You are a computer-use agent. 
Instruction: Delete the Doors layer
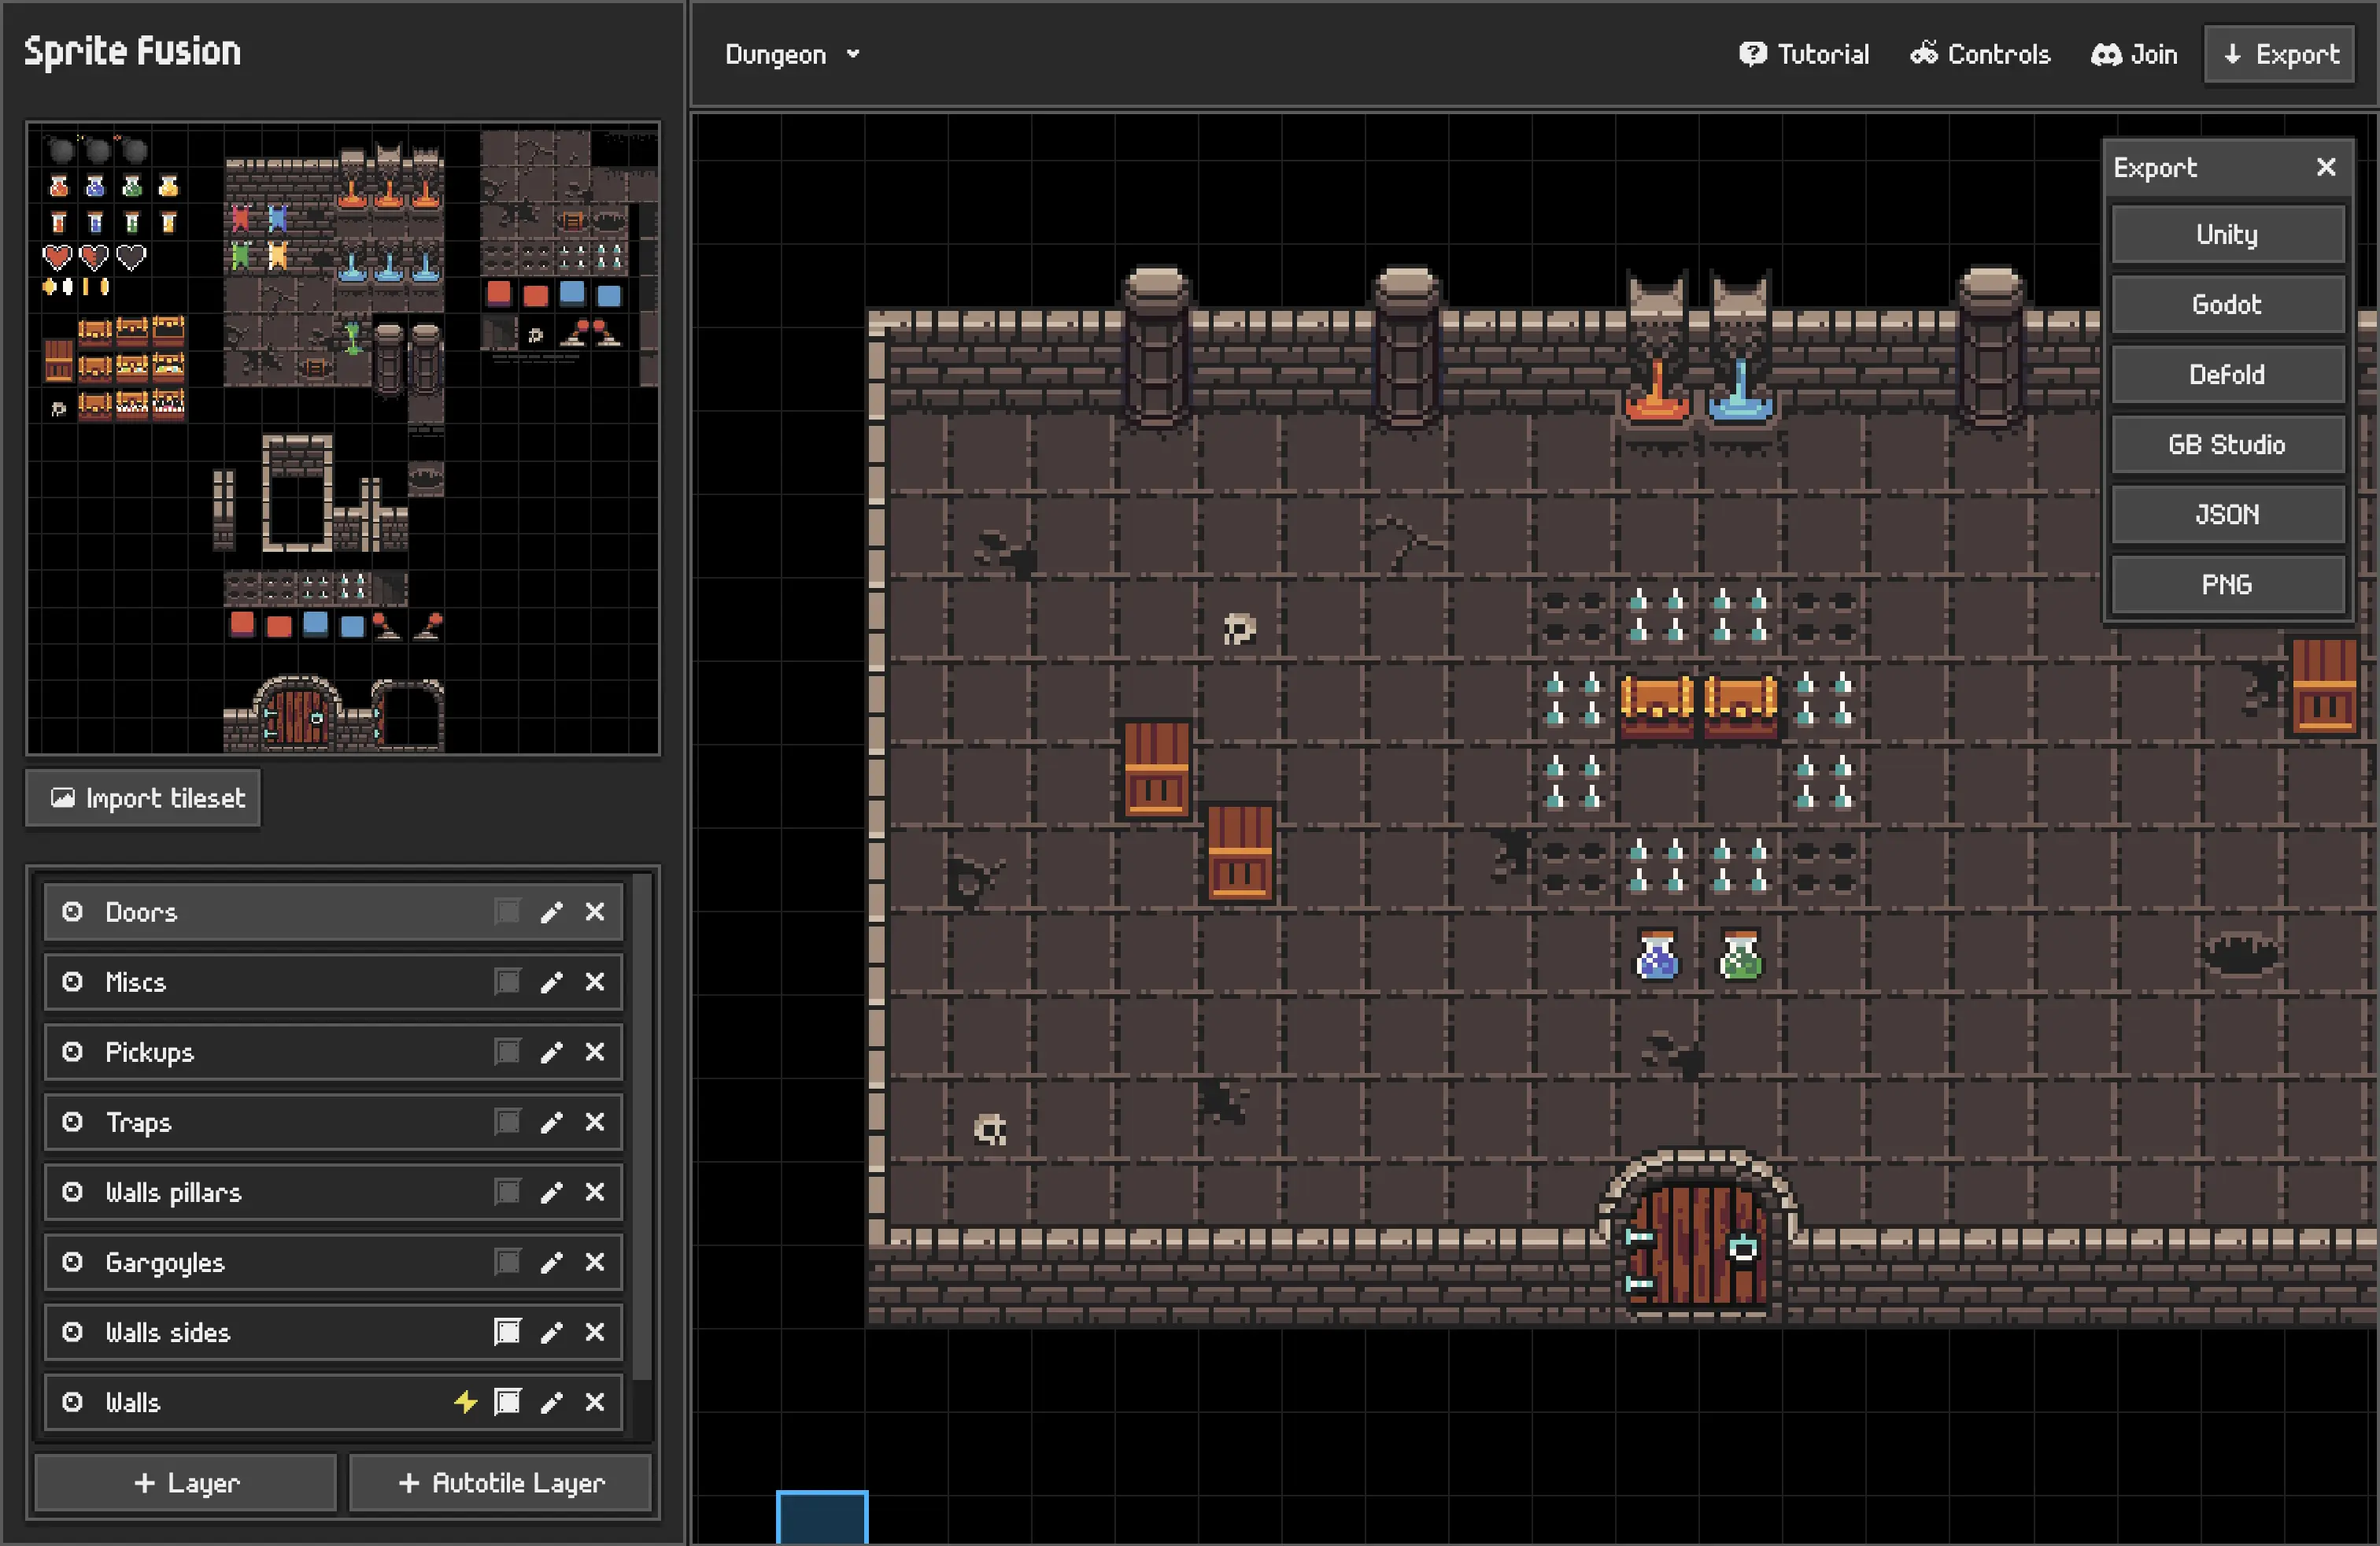595,911
